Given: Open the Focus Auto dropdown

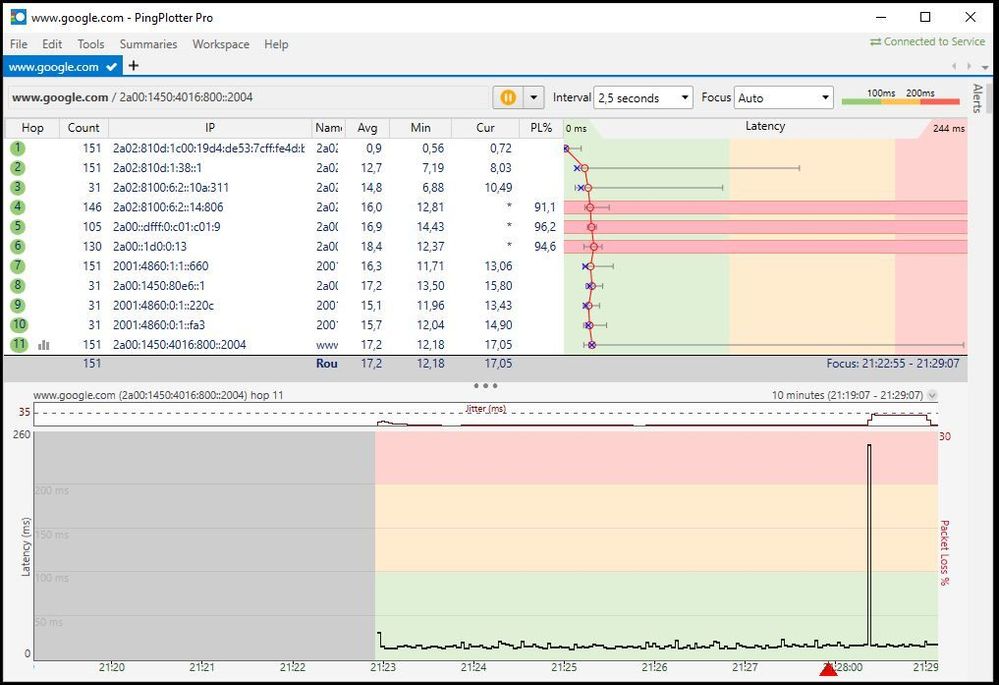Looking at the screenshot, I should click(x=783, y=97).
